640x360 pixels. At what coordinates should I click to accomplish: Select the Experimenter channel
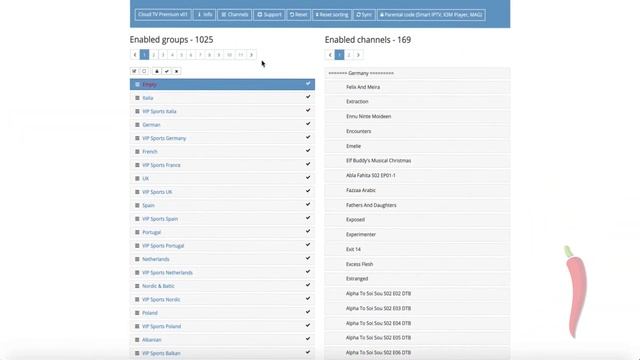417,235
